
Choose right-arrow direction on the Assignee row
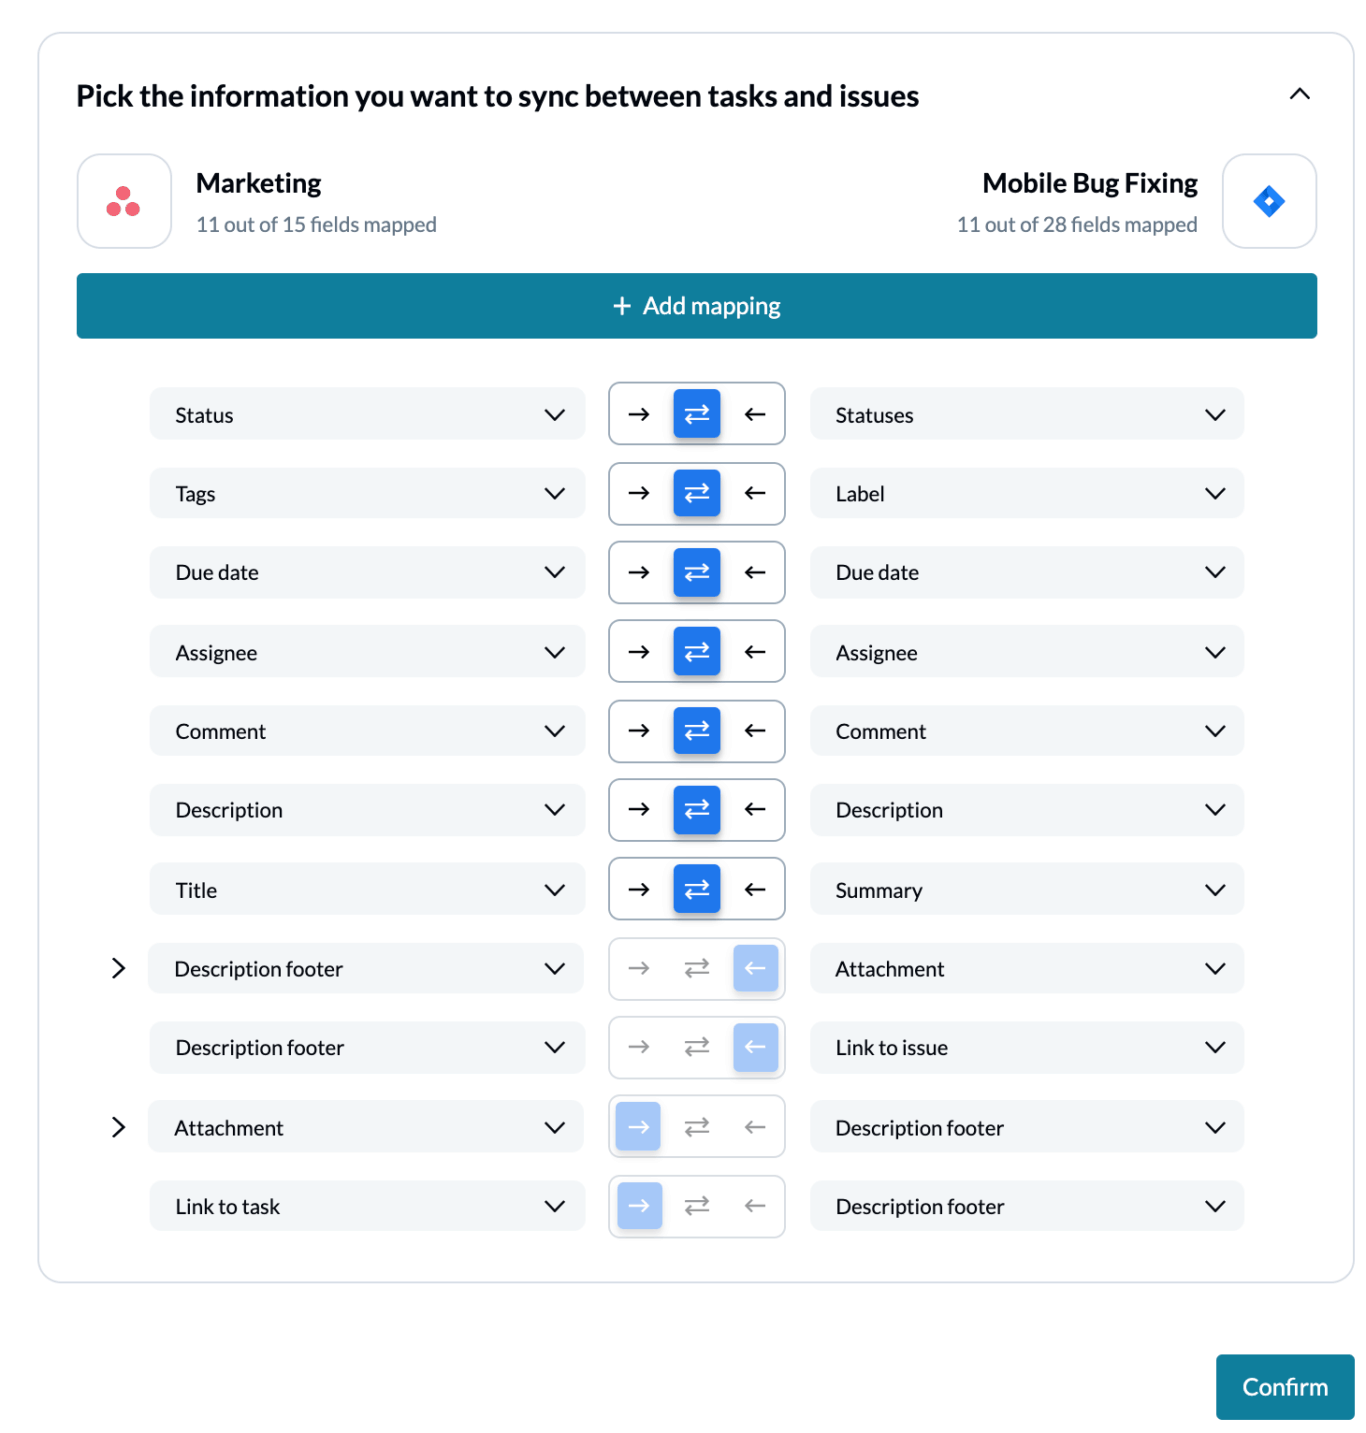639,652
